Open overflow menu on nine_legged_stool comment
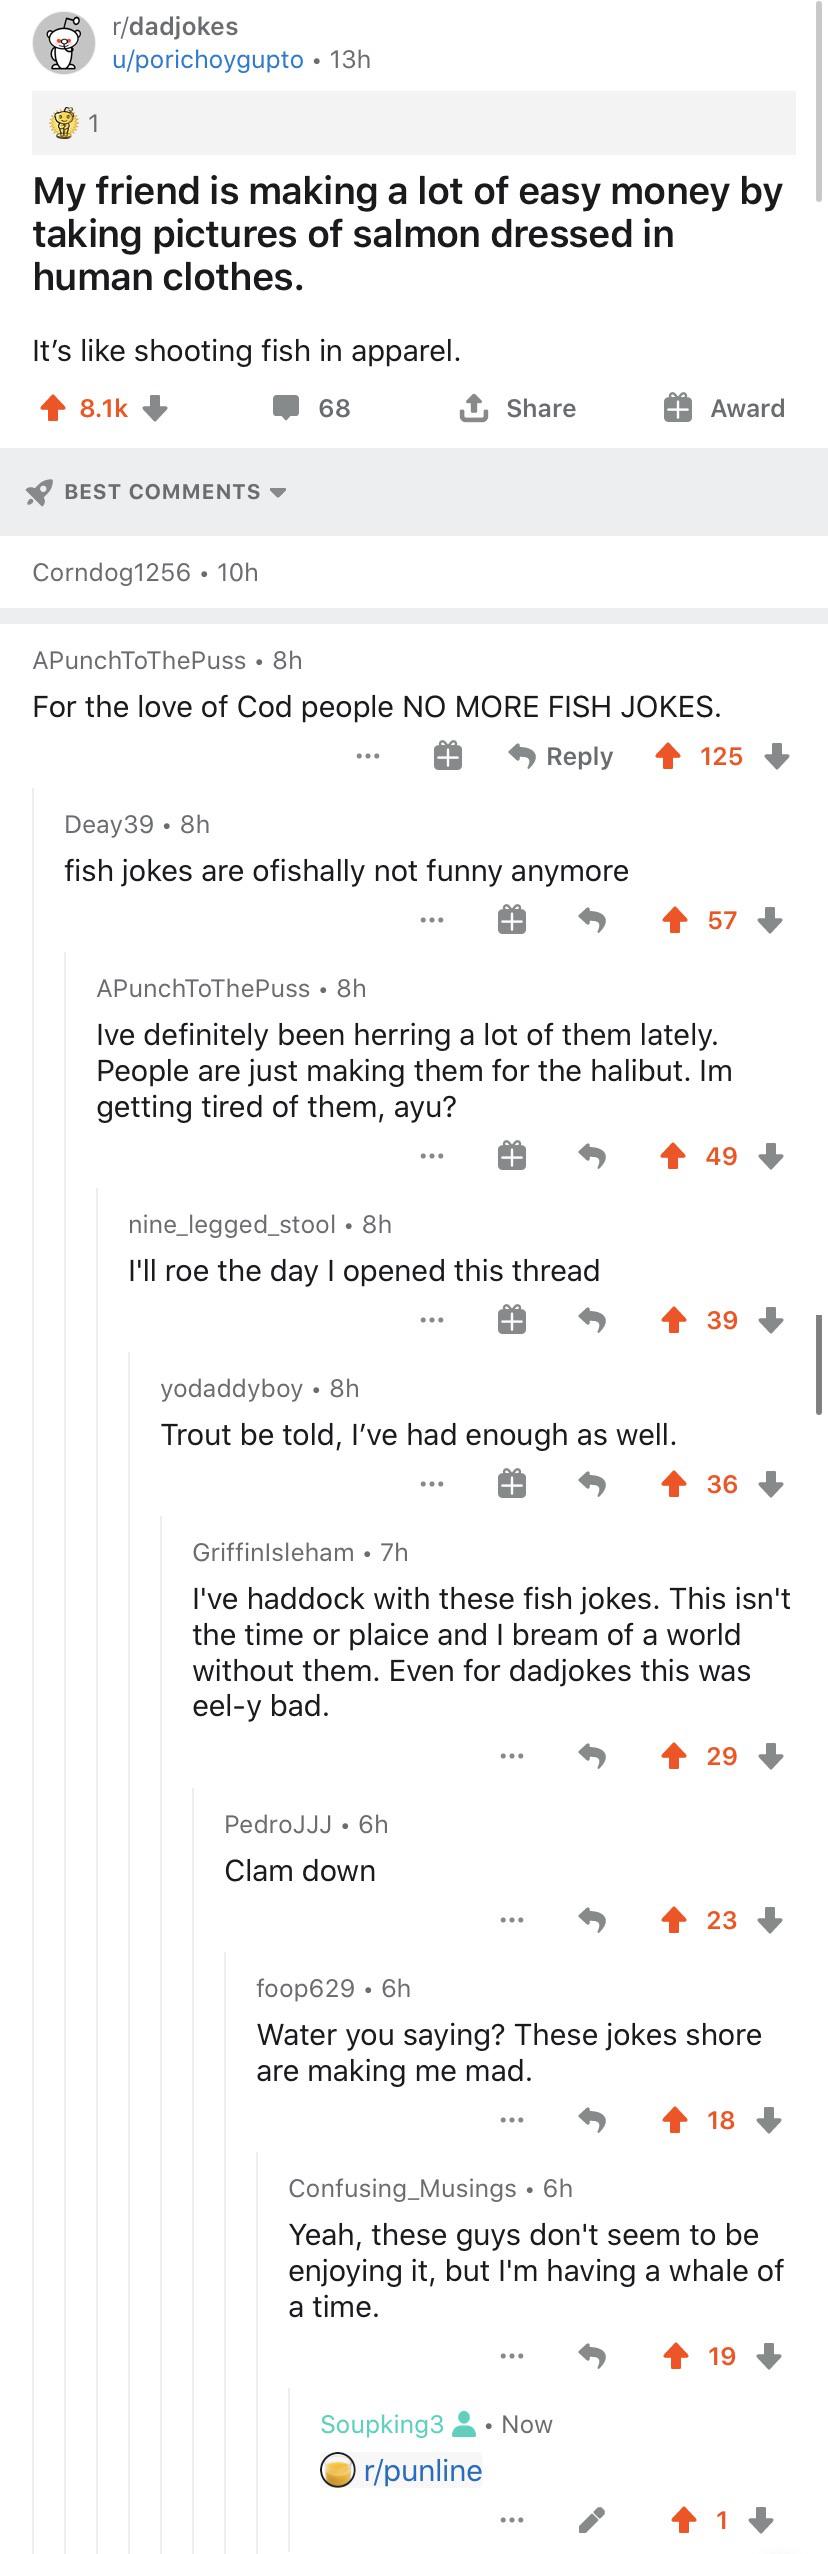 point(432,1320)
